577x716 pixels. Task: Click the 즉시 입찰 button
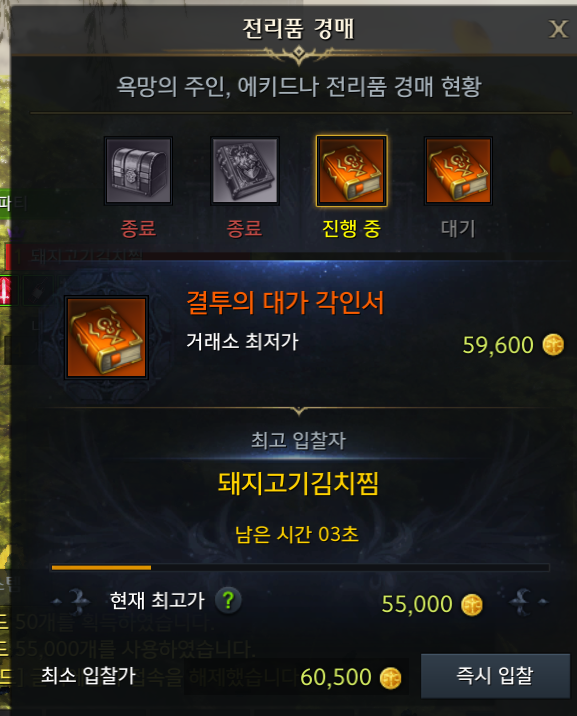(x=495, y=676)
